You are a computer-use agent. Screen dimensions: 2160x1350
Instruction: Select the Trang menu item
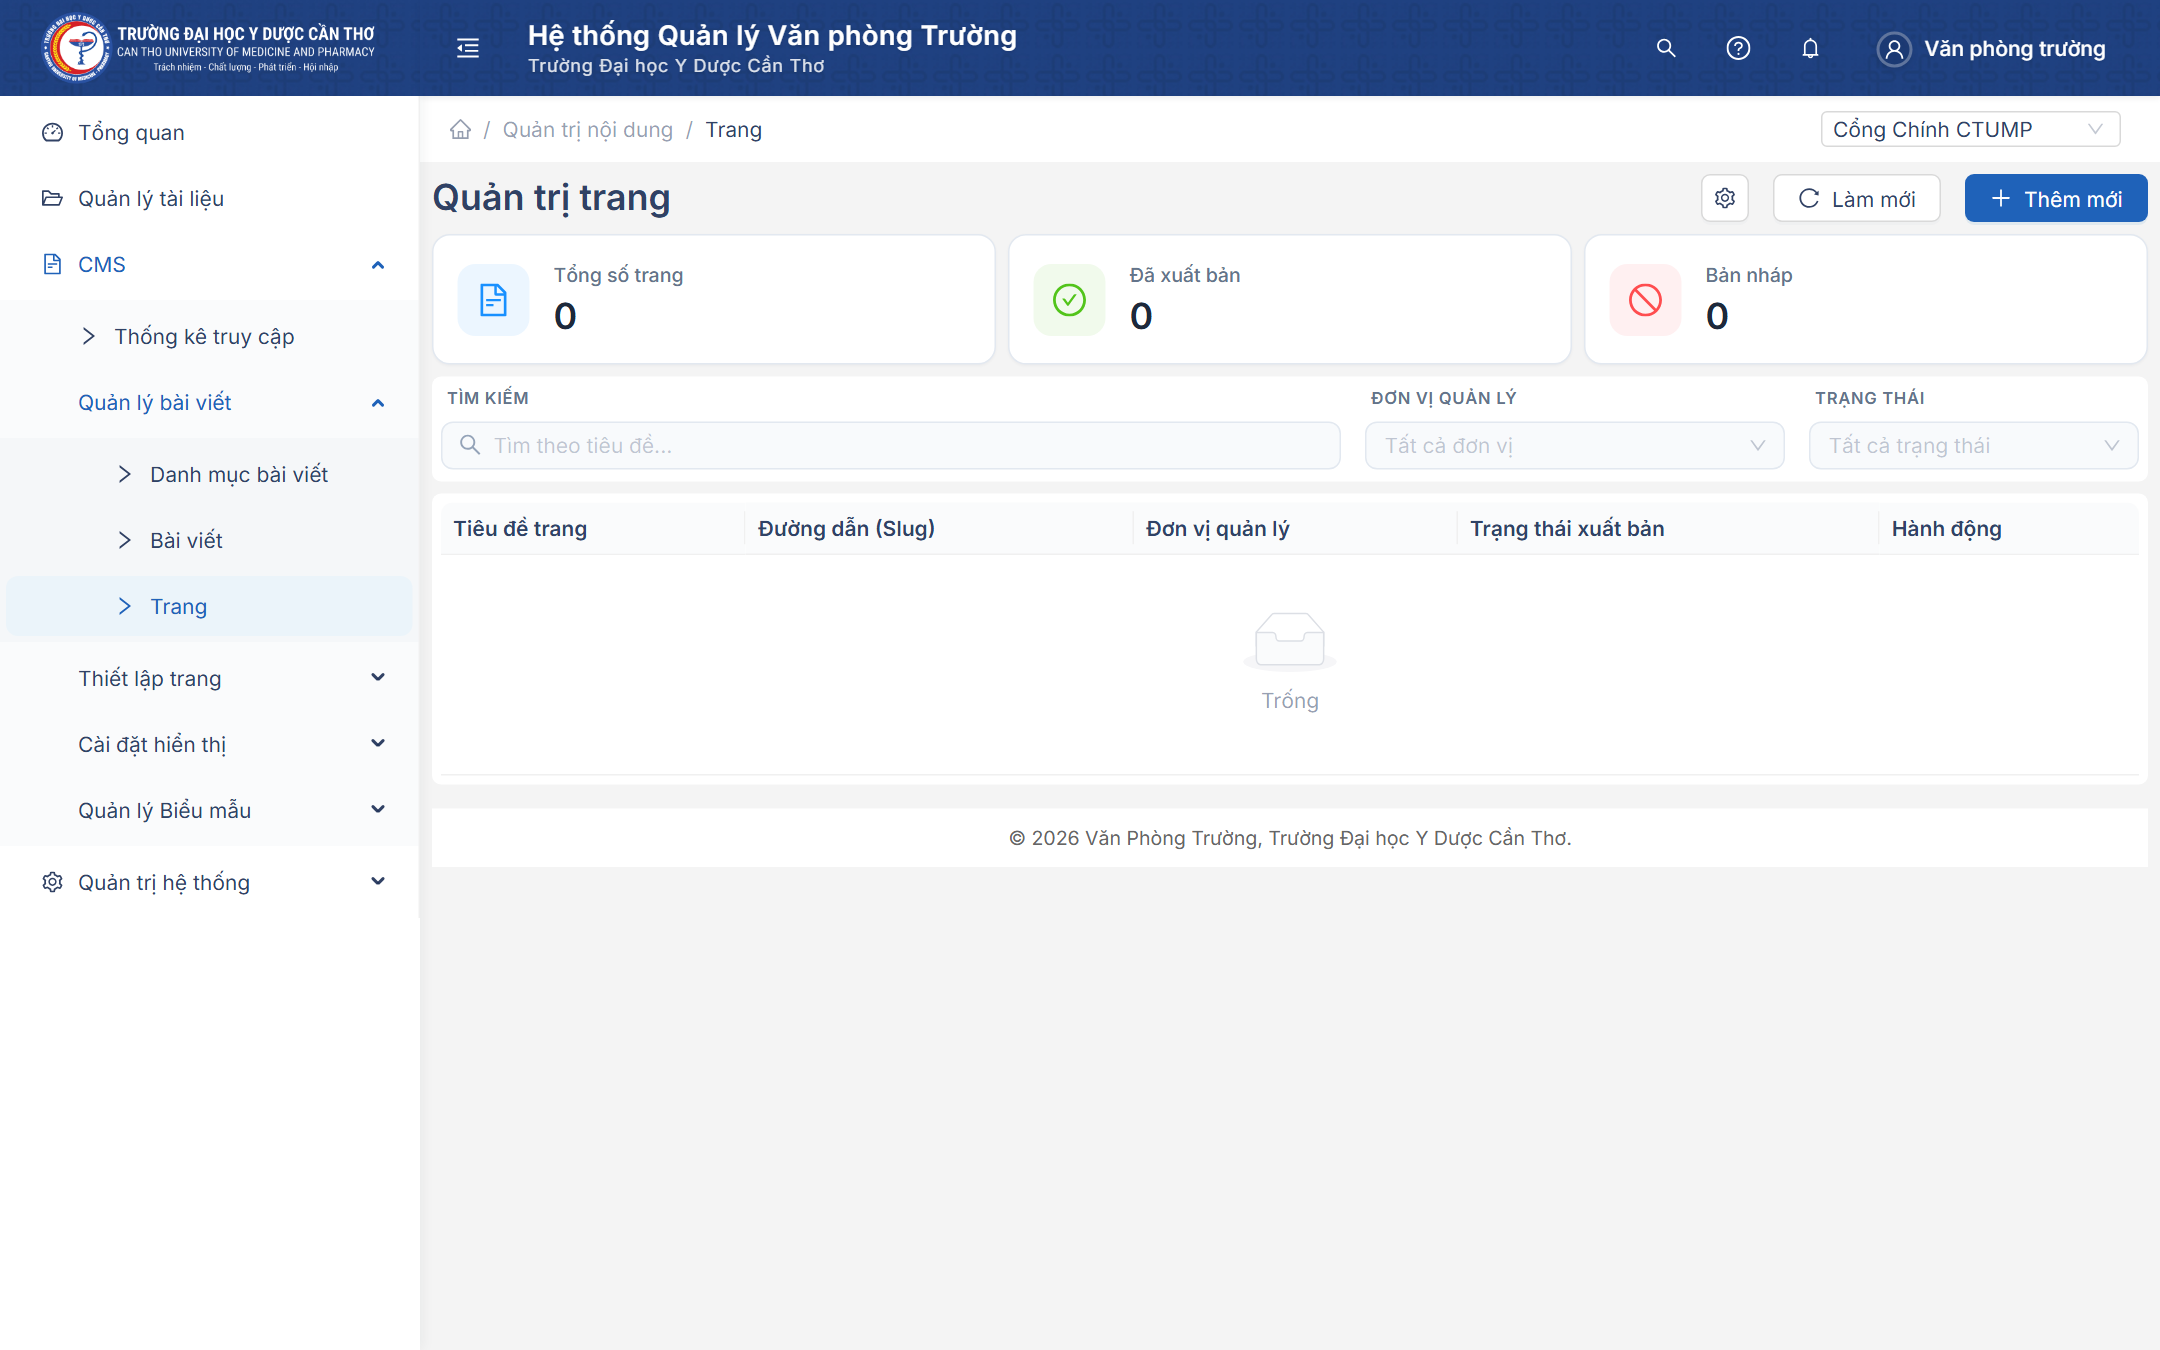click(209, 607)
